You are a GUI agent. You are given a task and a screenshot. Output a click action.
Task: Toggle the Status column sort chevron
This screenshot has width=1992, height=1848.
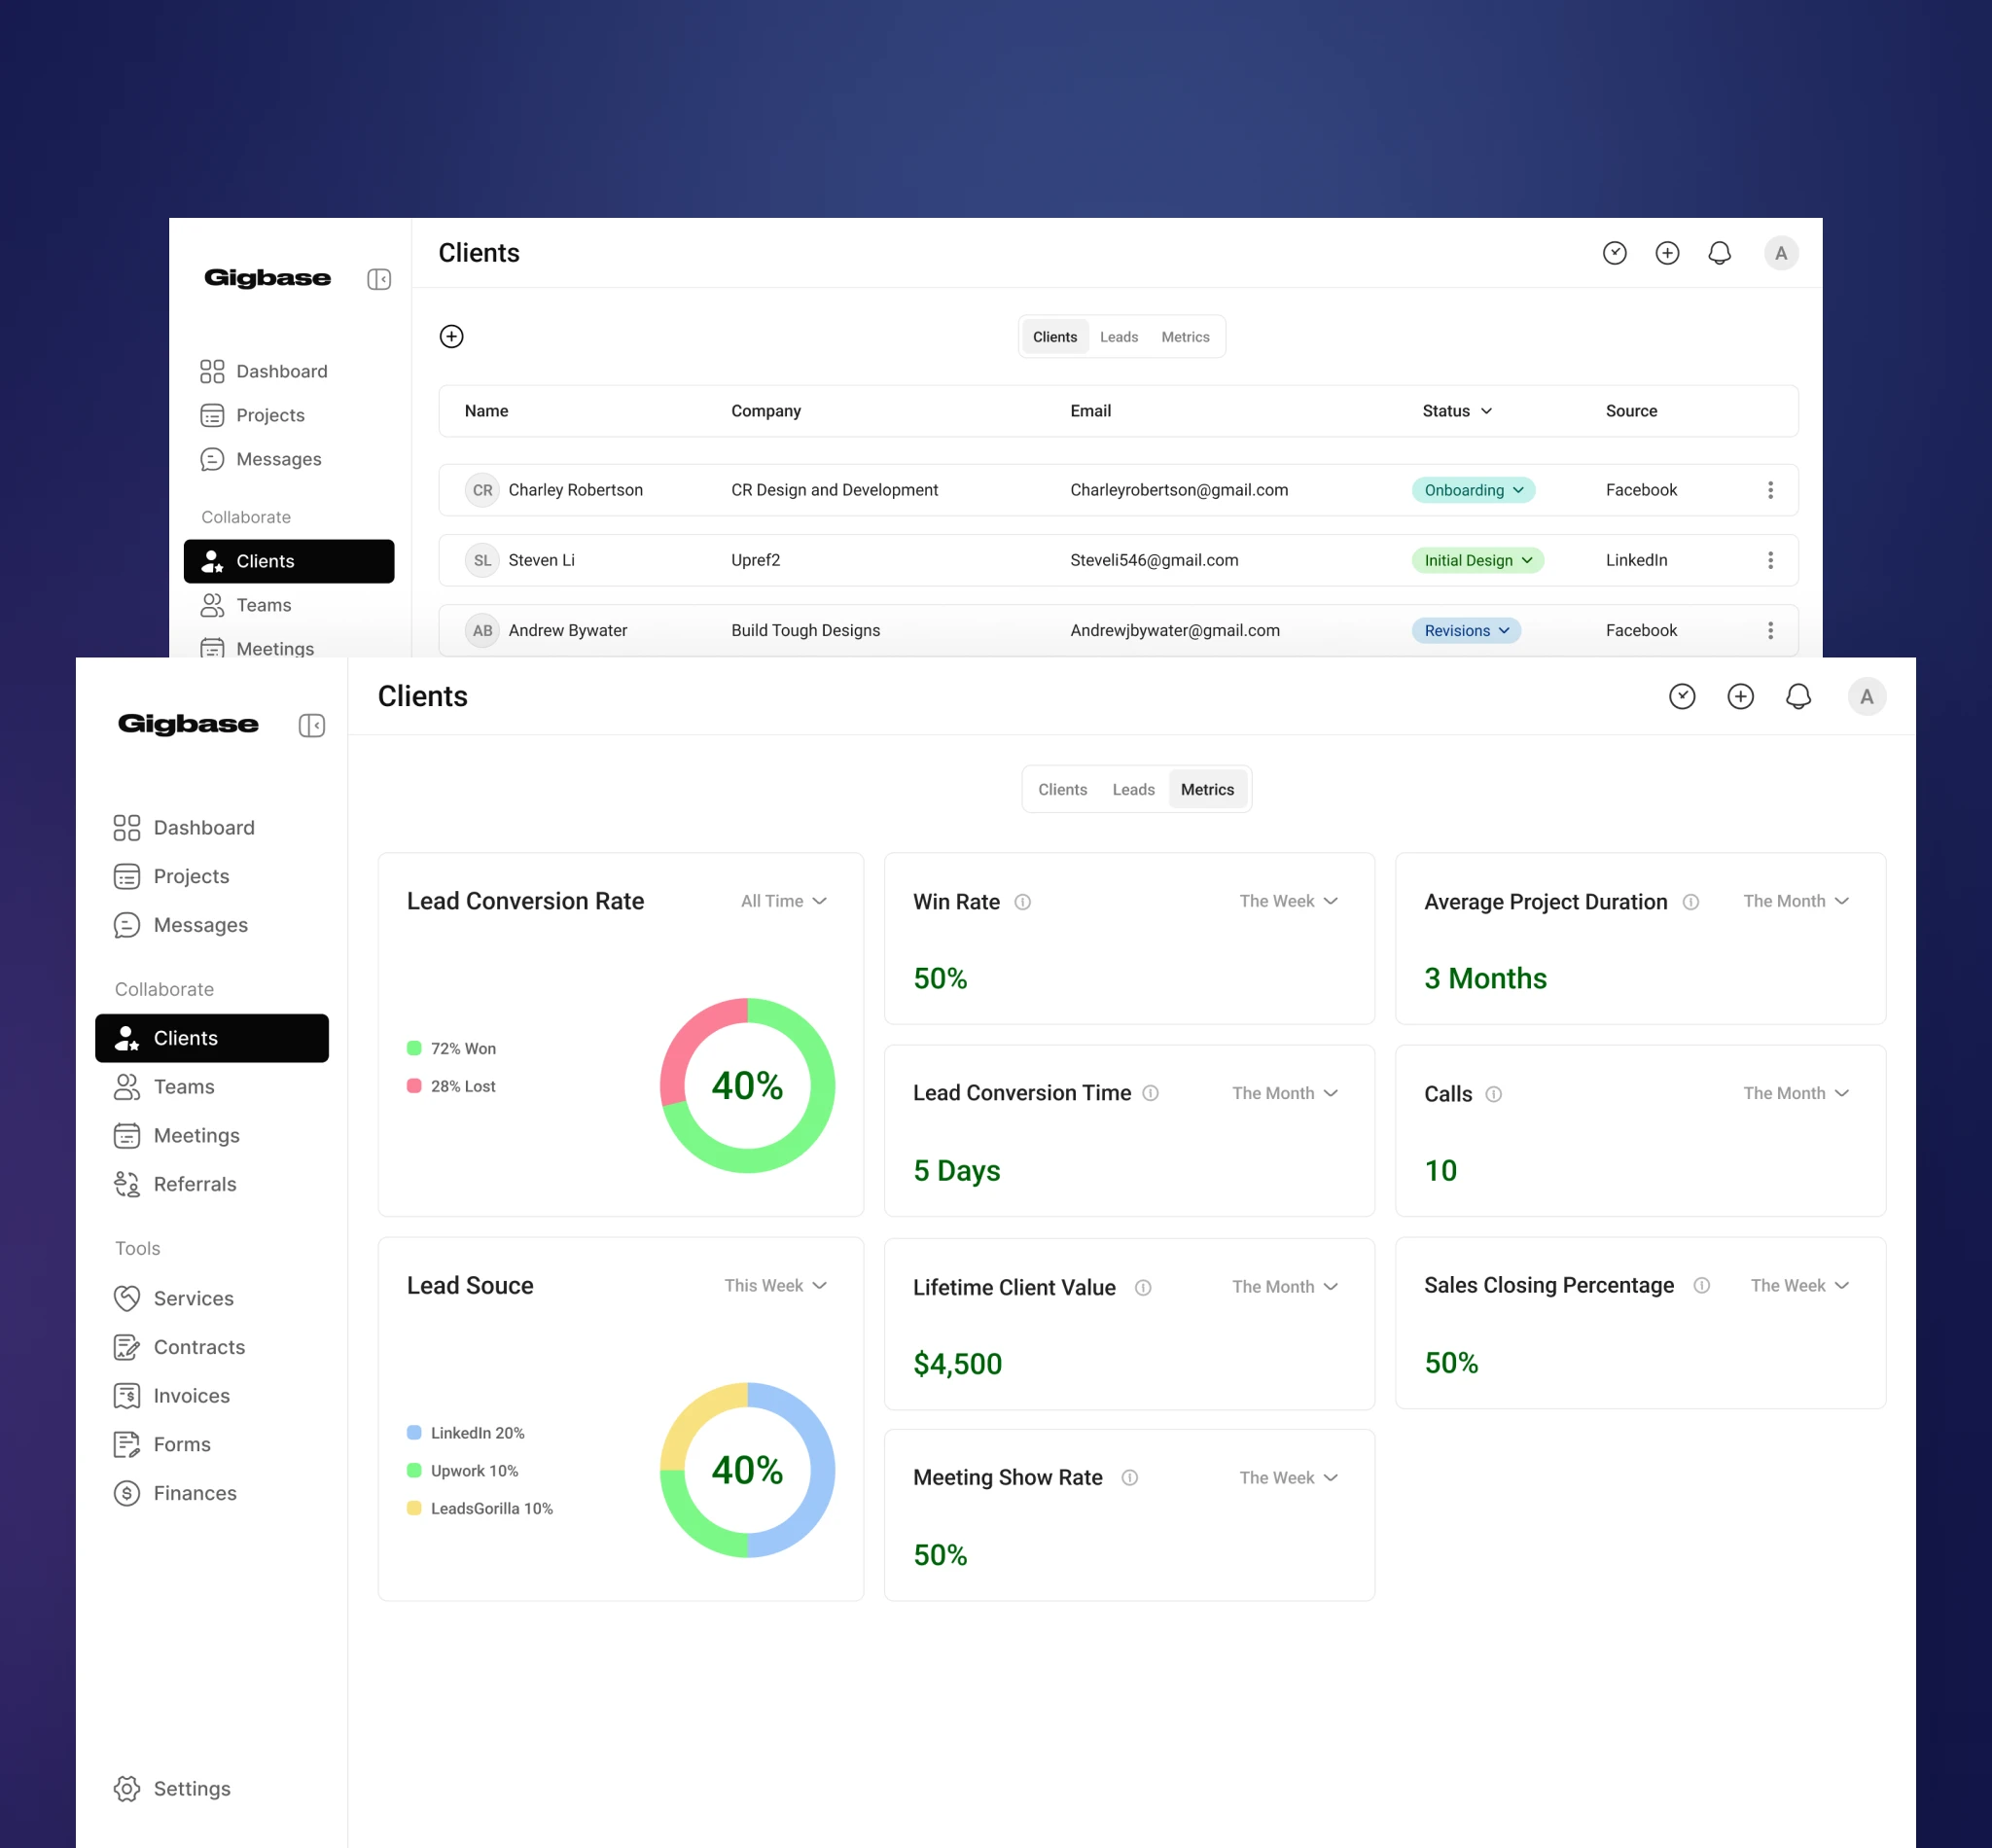1487,411
